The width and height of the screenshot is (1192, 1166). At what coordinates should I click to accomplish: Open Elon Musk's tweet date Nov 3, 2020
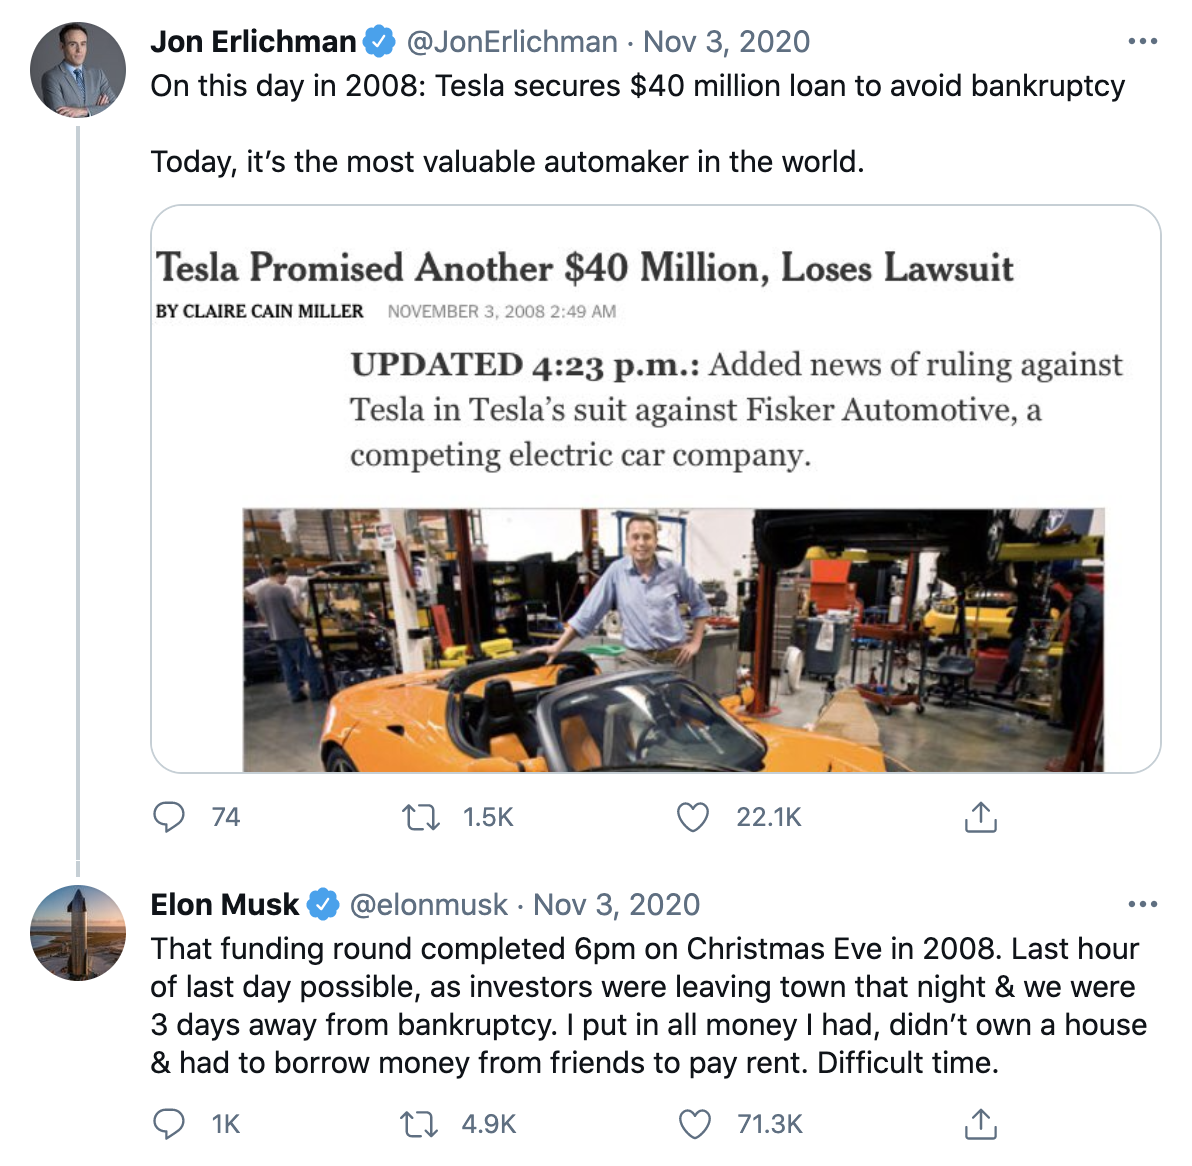point(616,904)
